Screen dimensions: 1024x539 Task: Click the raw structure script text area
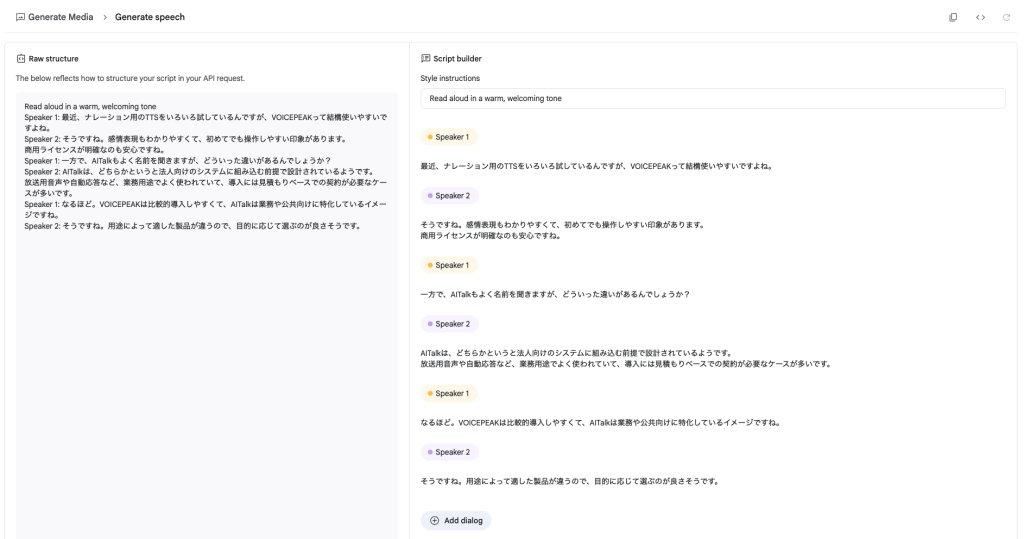207,316
